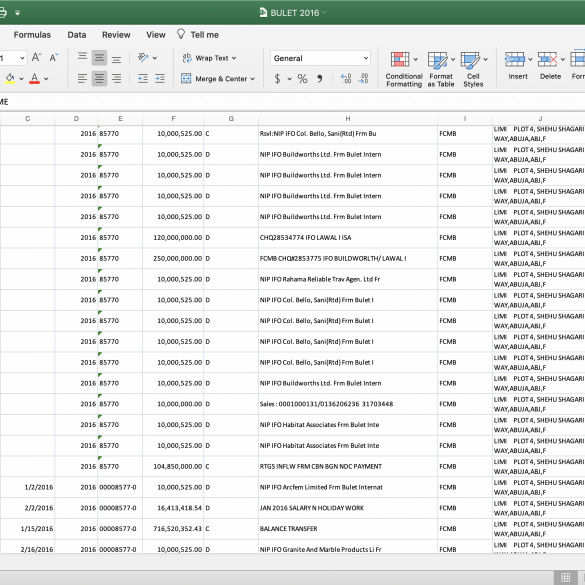Click decrease decimal icon

click(x=363, y=78)
